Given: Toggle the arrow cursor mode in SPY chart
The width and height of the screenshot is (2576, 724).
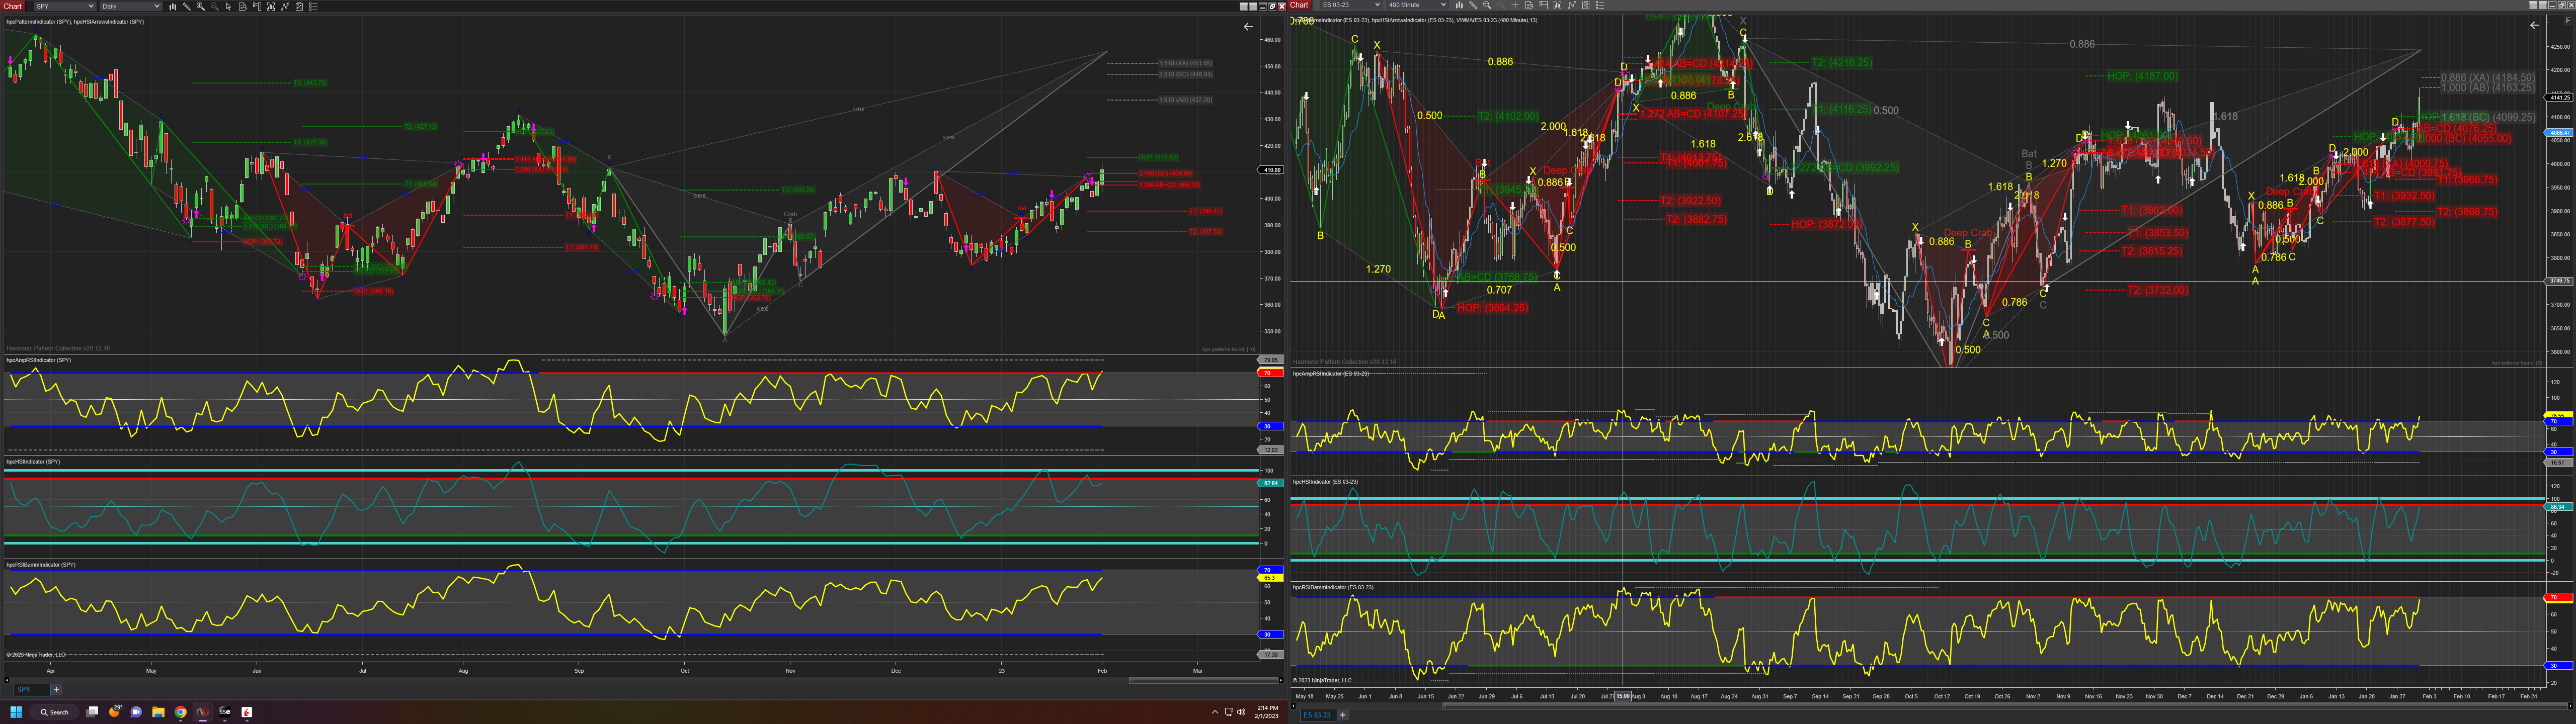Looking at the screenshot, I should coord(229,6).
